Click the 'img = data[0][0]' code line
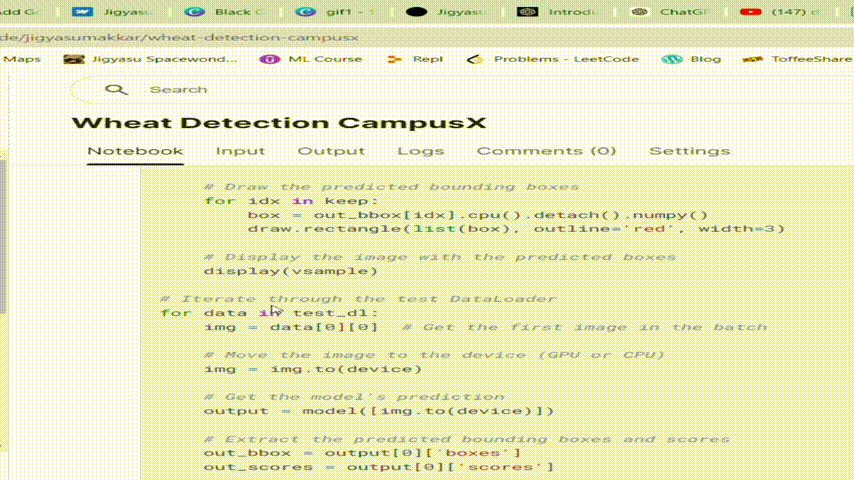This screenshot has width=854, height=480. point(291,327)
